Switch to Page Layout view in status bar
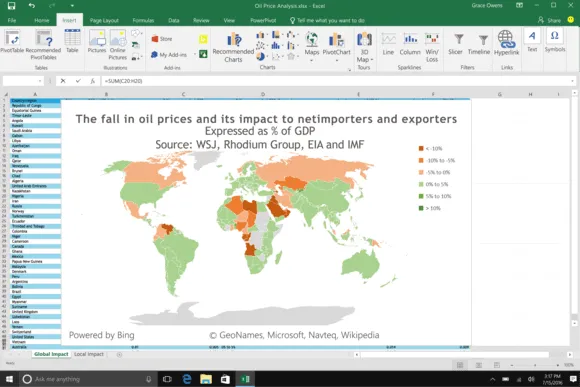 [478, 365]
